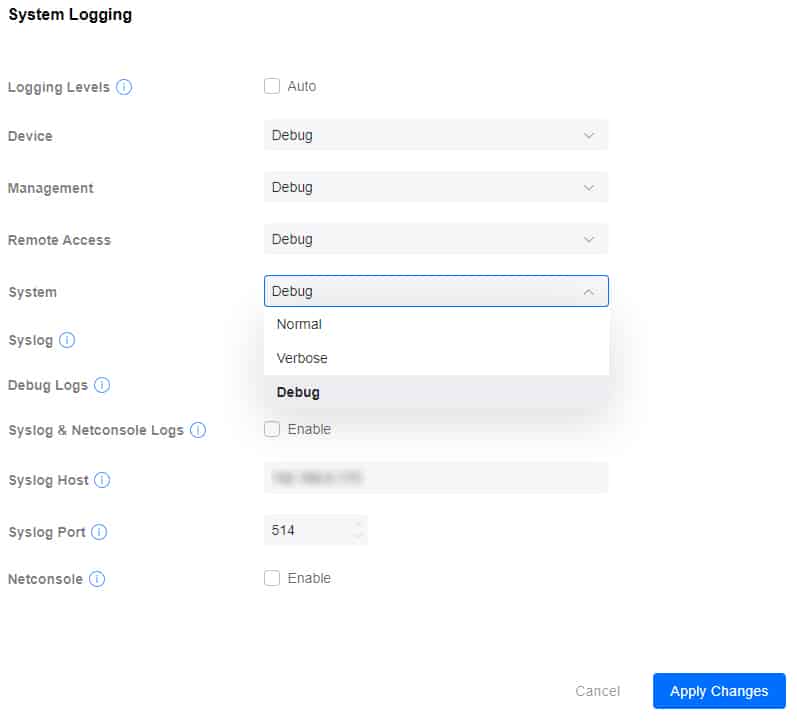
Task: Click the Netconsole info icon
Action: [97, 579]
